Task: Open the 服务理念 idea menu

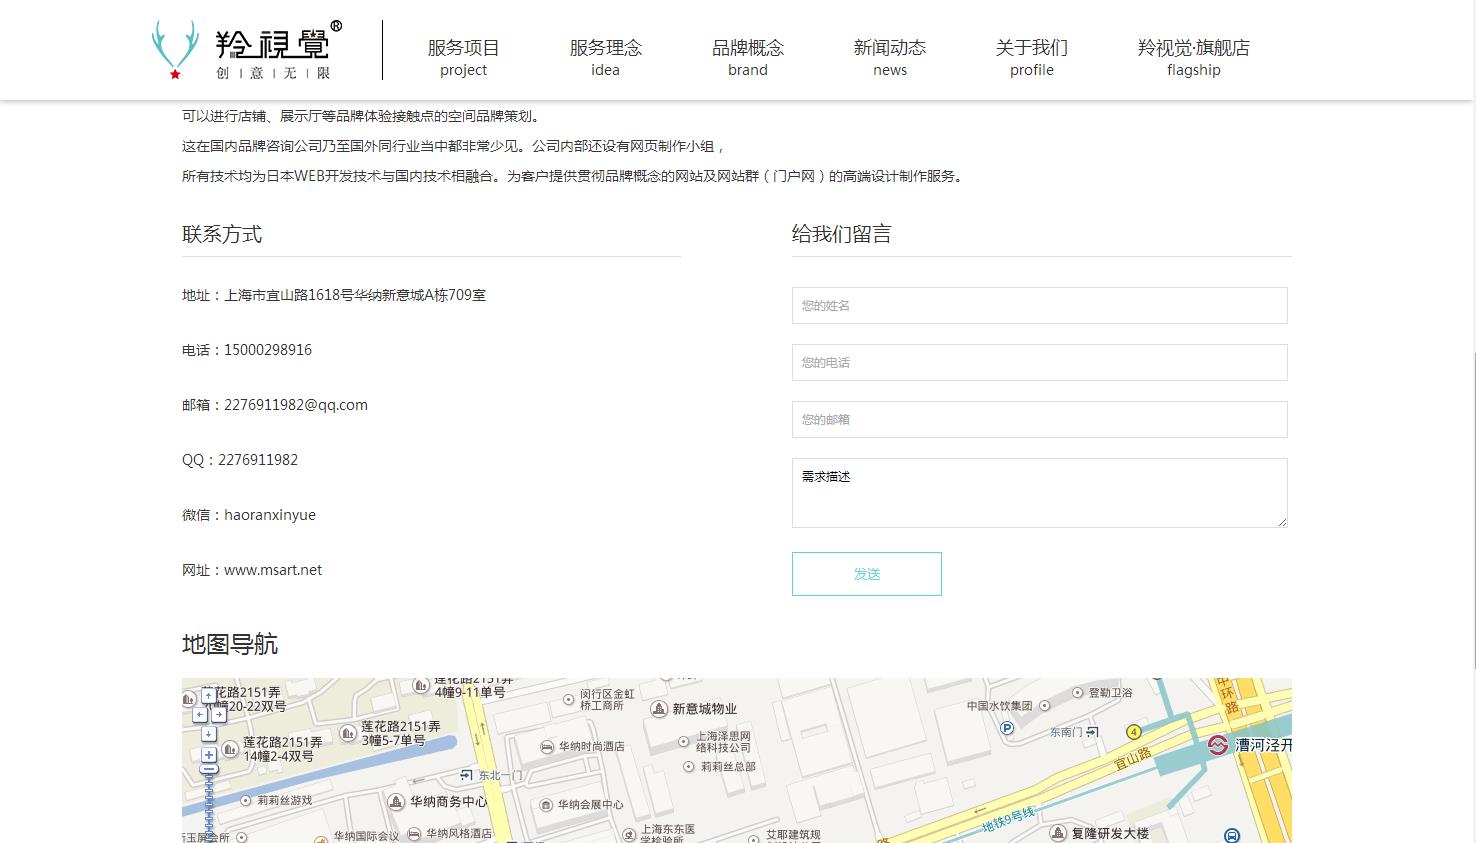Action: [x=605, y=57]
